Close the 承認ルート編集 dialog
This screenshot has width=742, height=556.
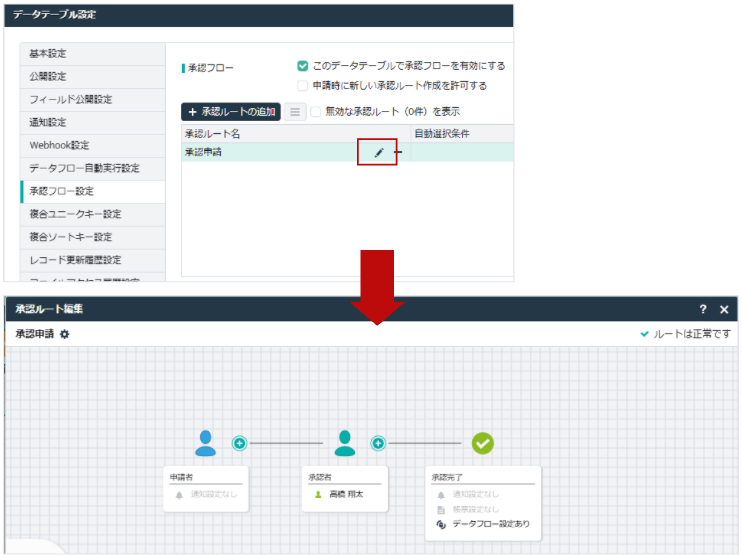(724, 310)
